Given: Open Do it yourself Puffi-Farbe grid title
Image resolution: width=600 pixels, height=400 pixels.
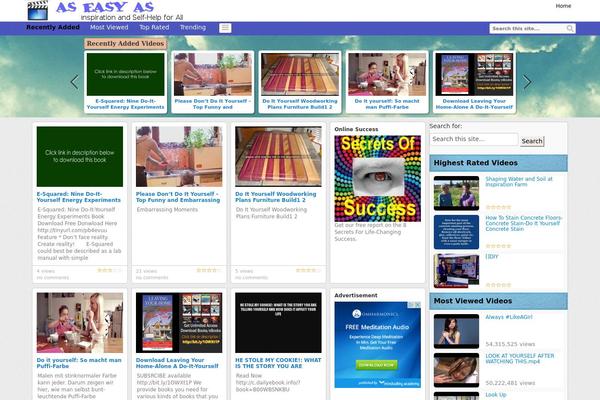Looking at the screenshot, I should [79, 363].
